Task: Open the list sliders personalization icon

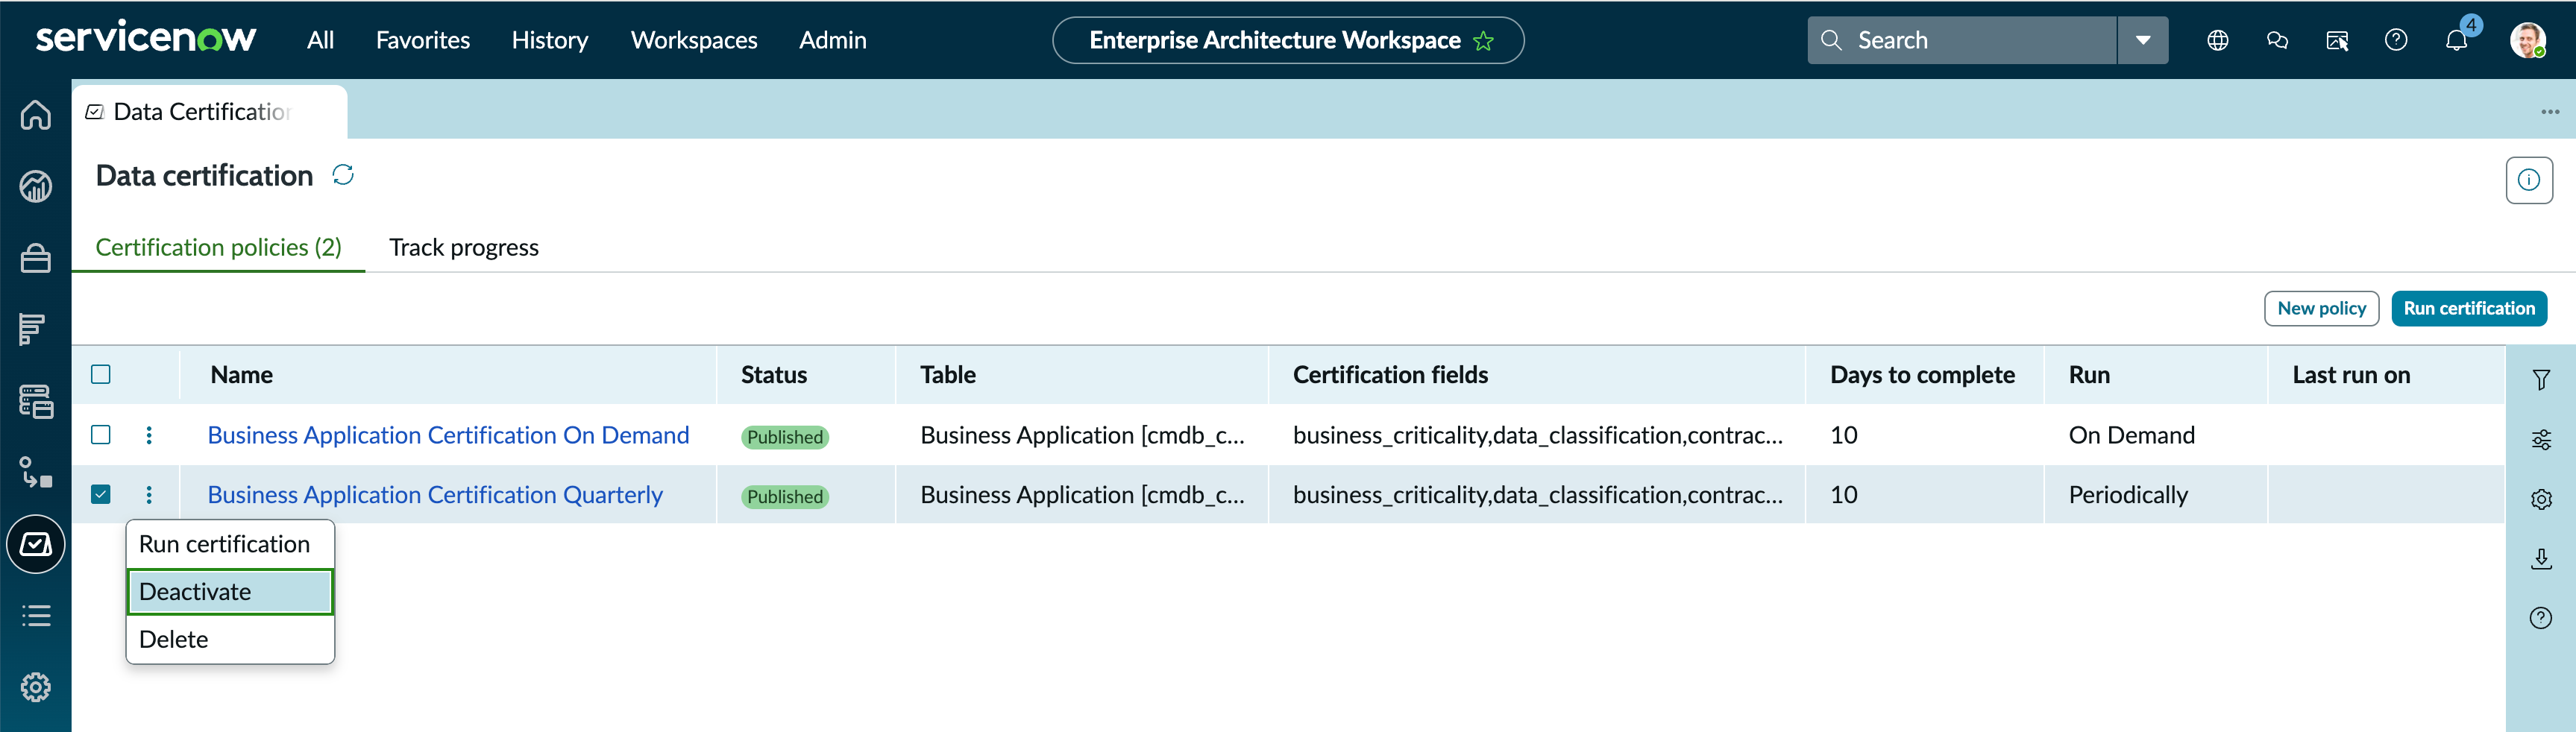Action: 2541,439
